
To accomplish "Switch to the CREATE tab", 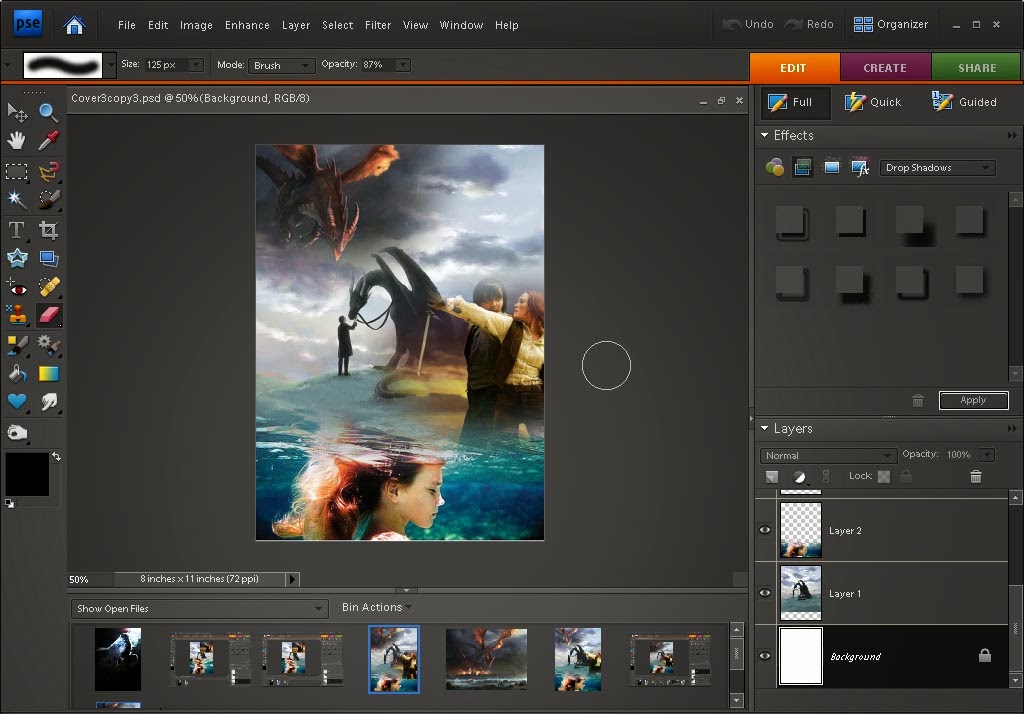I will tap(884, 68).
